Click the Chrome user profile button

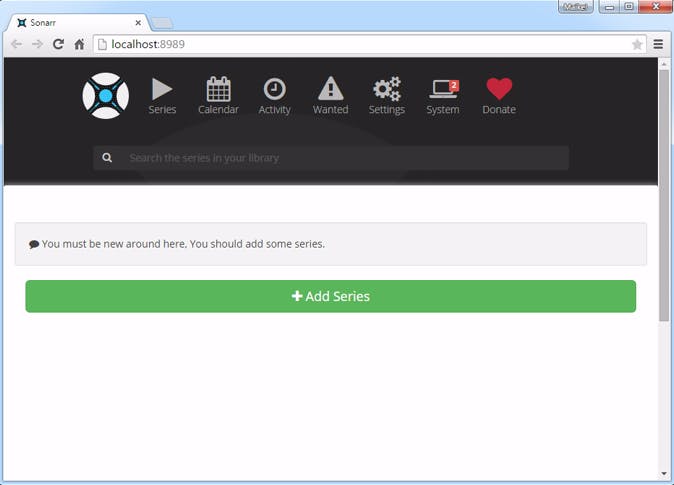tap(576, 6)
